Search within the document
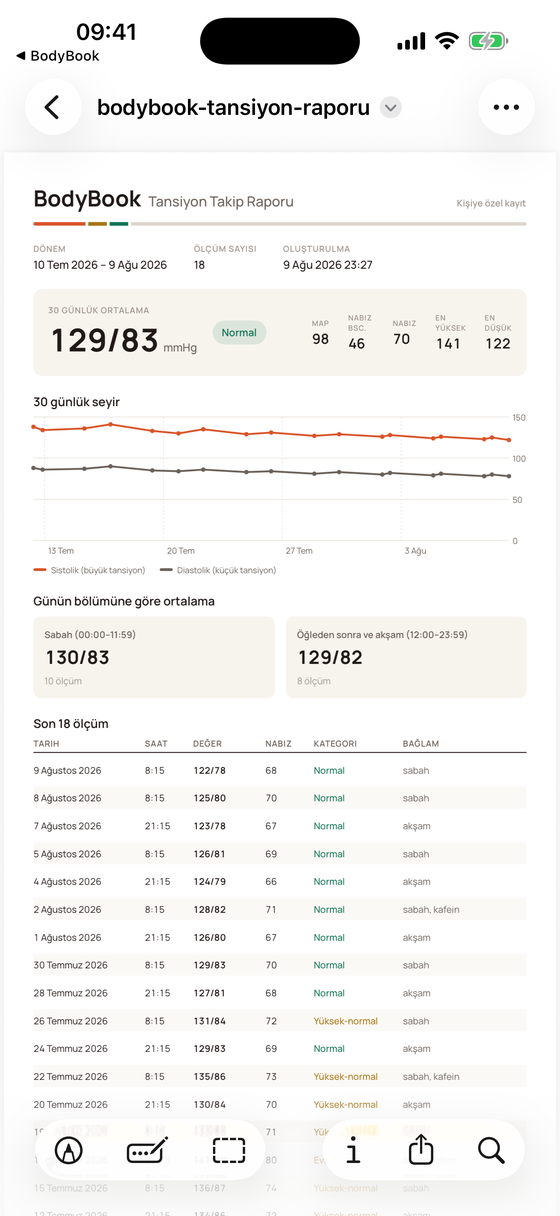Image resolution: width=560 pixels, height=1216 pixels. (x=491, y=1151)
